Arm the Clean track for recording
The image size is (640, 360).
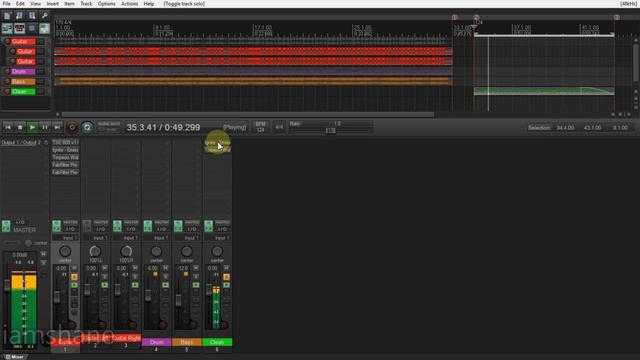click(7, 91)
